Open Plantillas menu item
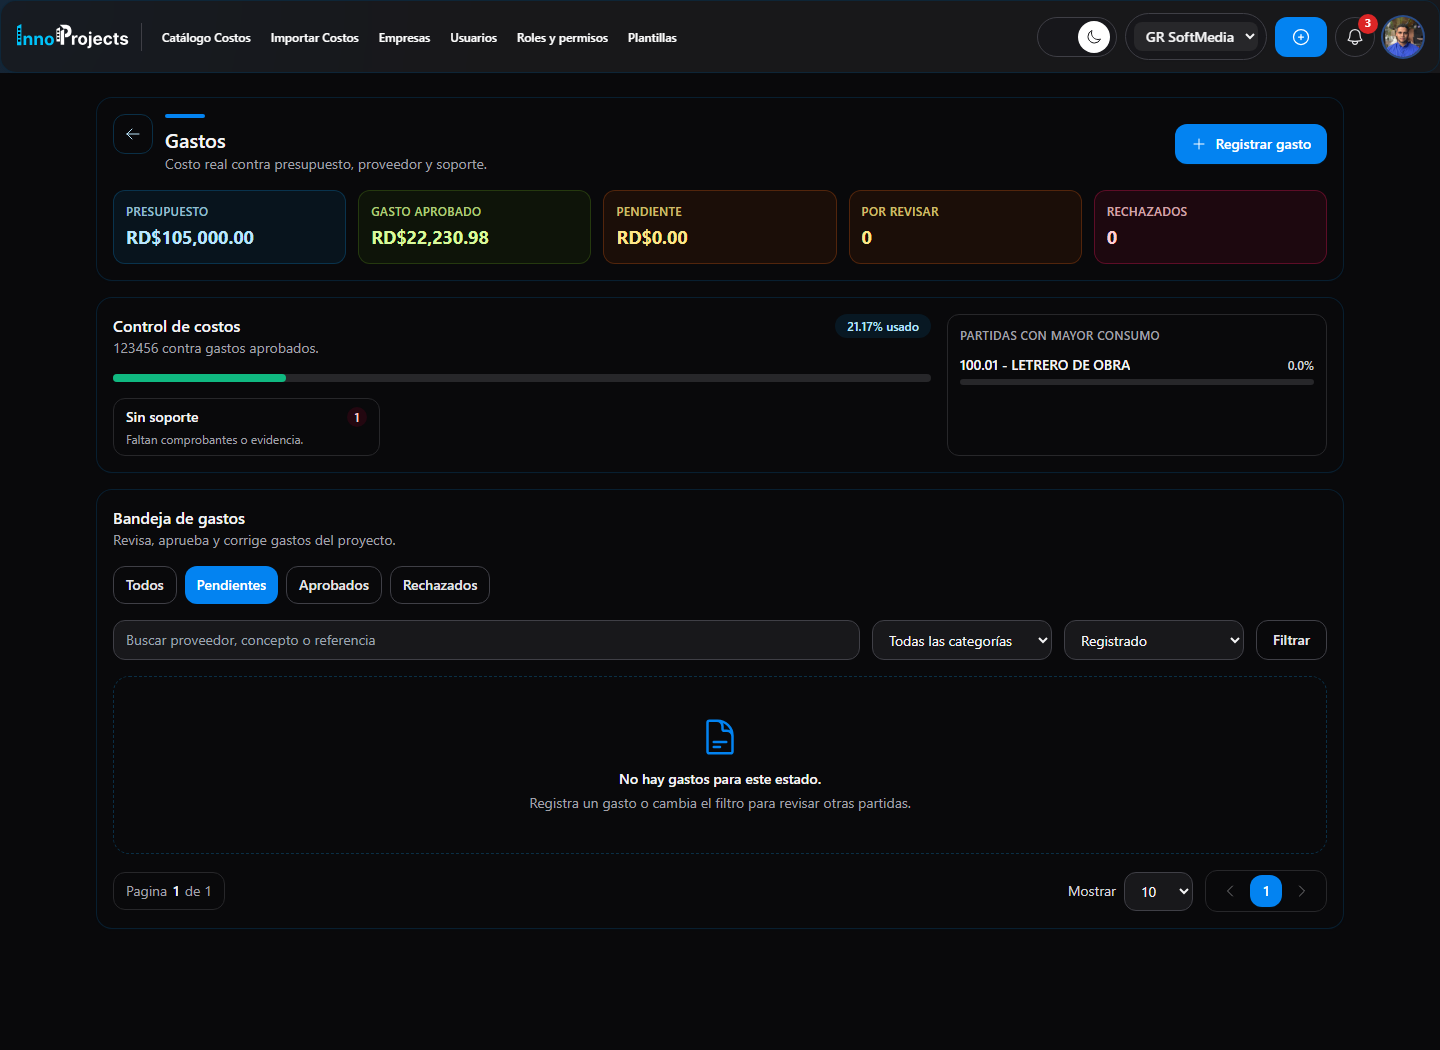 [652, 38]
